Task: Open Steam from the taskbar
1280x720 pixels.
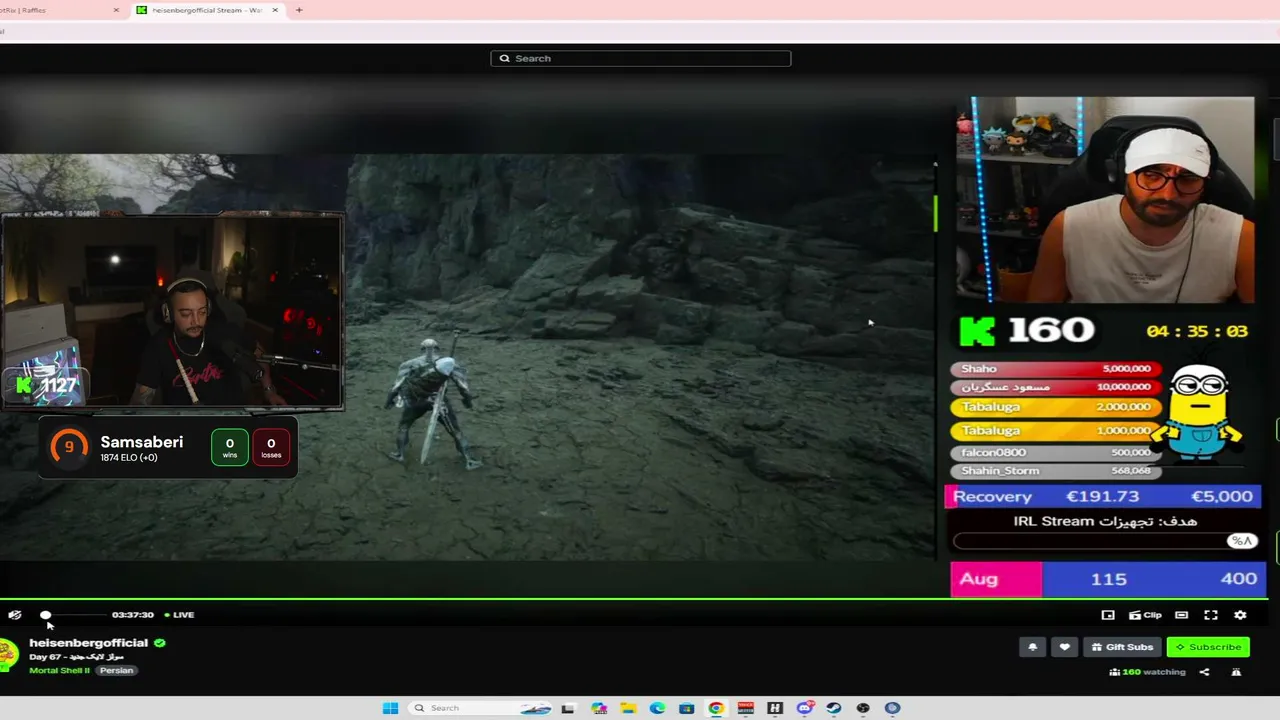Action: pos(834,708)
